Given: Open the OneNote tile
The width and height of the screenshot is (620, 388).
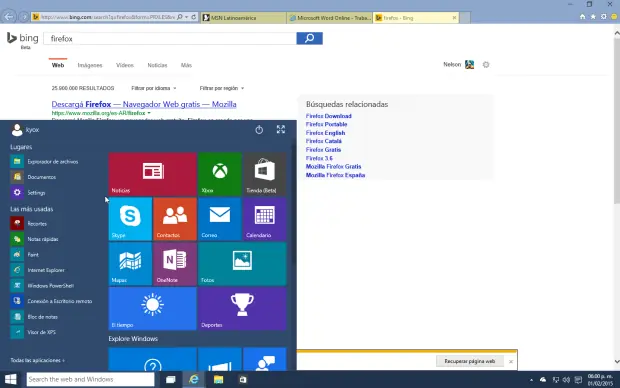Looking at the screenshot, I should [175, 264].
